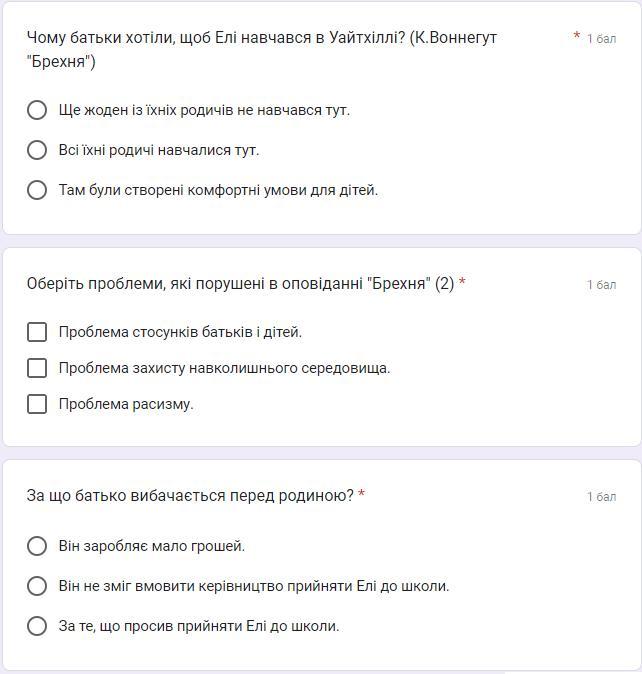Tick the "Проблема стосунків батьків і дітей" checkbox
This screenshot has height=674, width=642.
point(37,332)
